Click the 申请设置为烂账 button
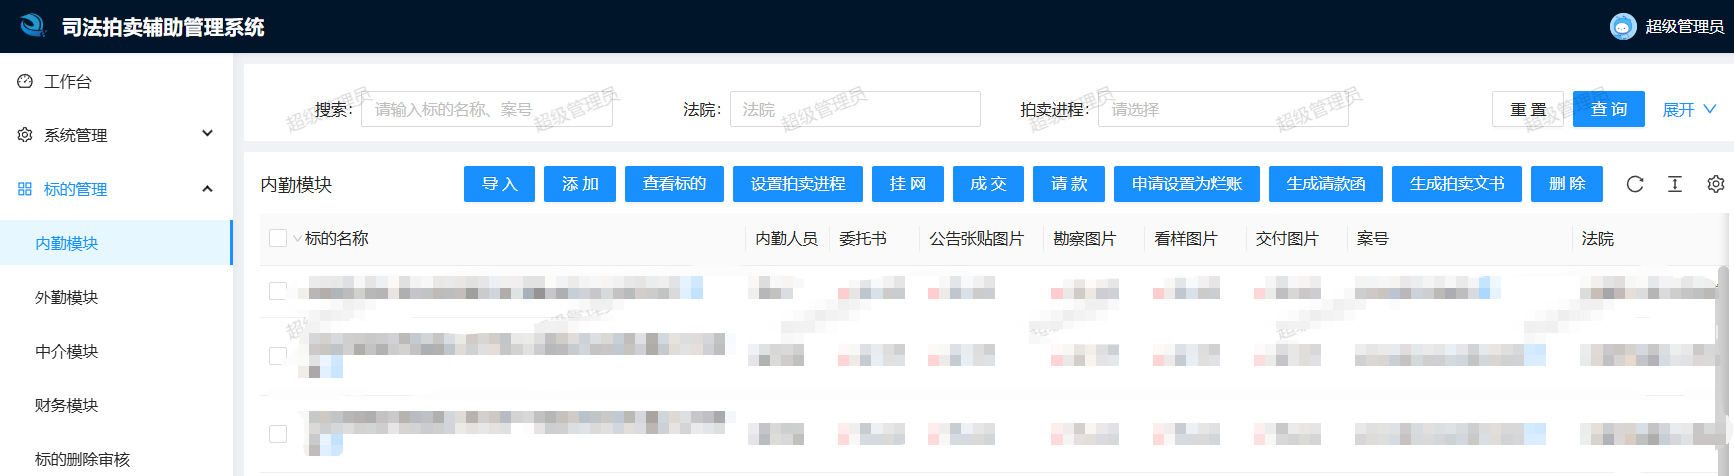Screen dimensions: 1734x476 pos(1187,184)
